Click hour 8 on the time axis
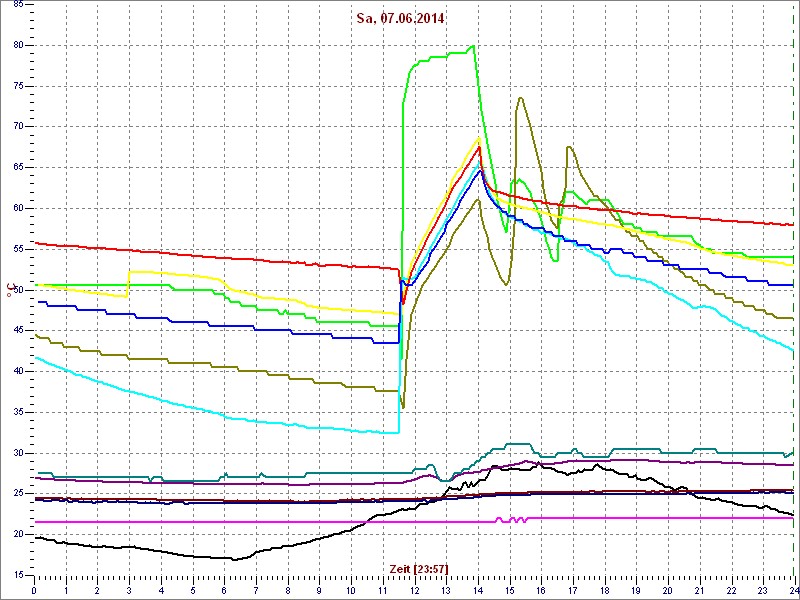800x600 pixels. coord(288,590)
